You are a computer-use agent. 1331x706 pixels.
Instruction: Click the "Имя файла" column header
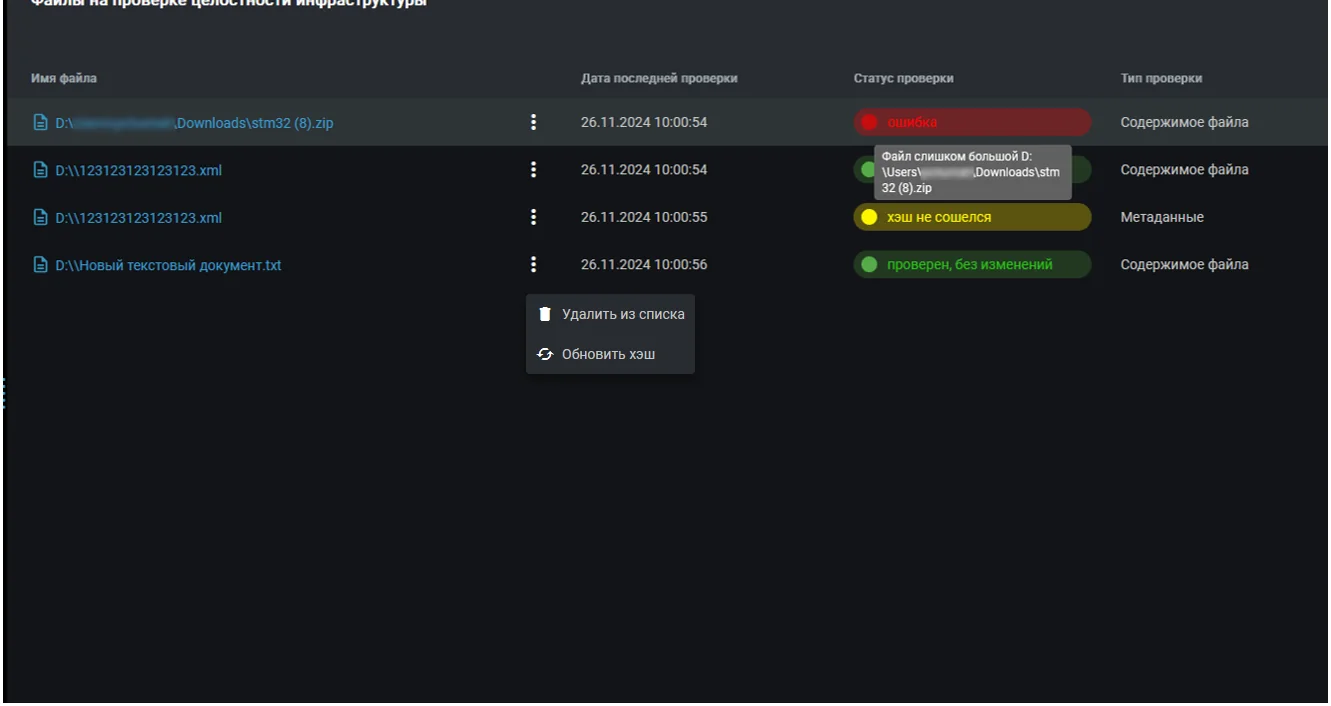coord(64,78)
